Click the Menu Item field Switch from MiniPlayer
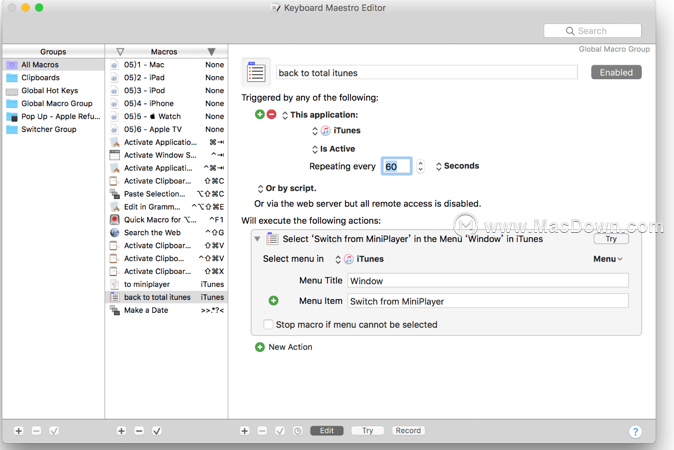This screenshot has width=674, height=450. pos(488,301)
